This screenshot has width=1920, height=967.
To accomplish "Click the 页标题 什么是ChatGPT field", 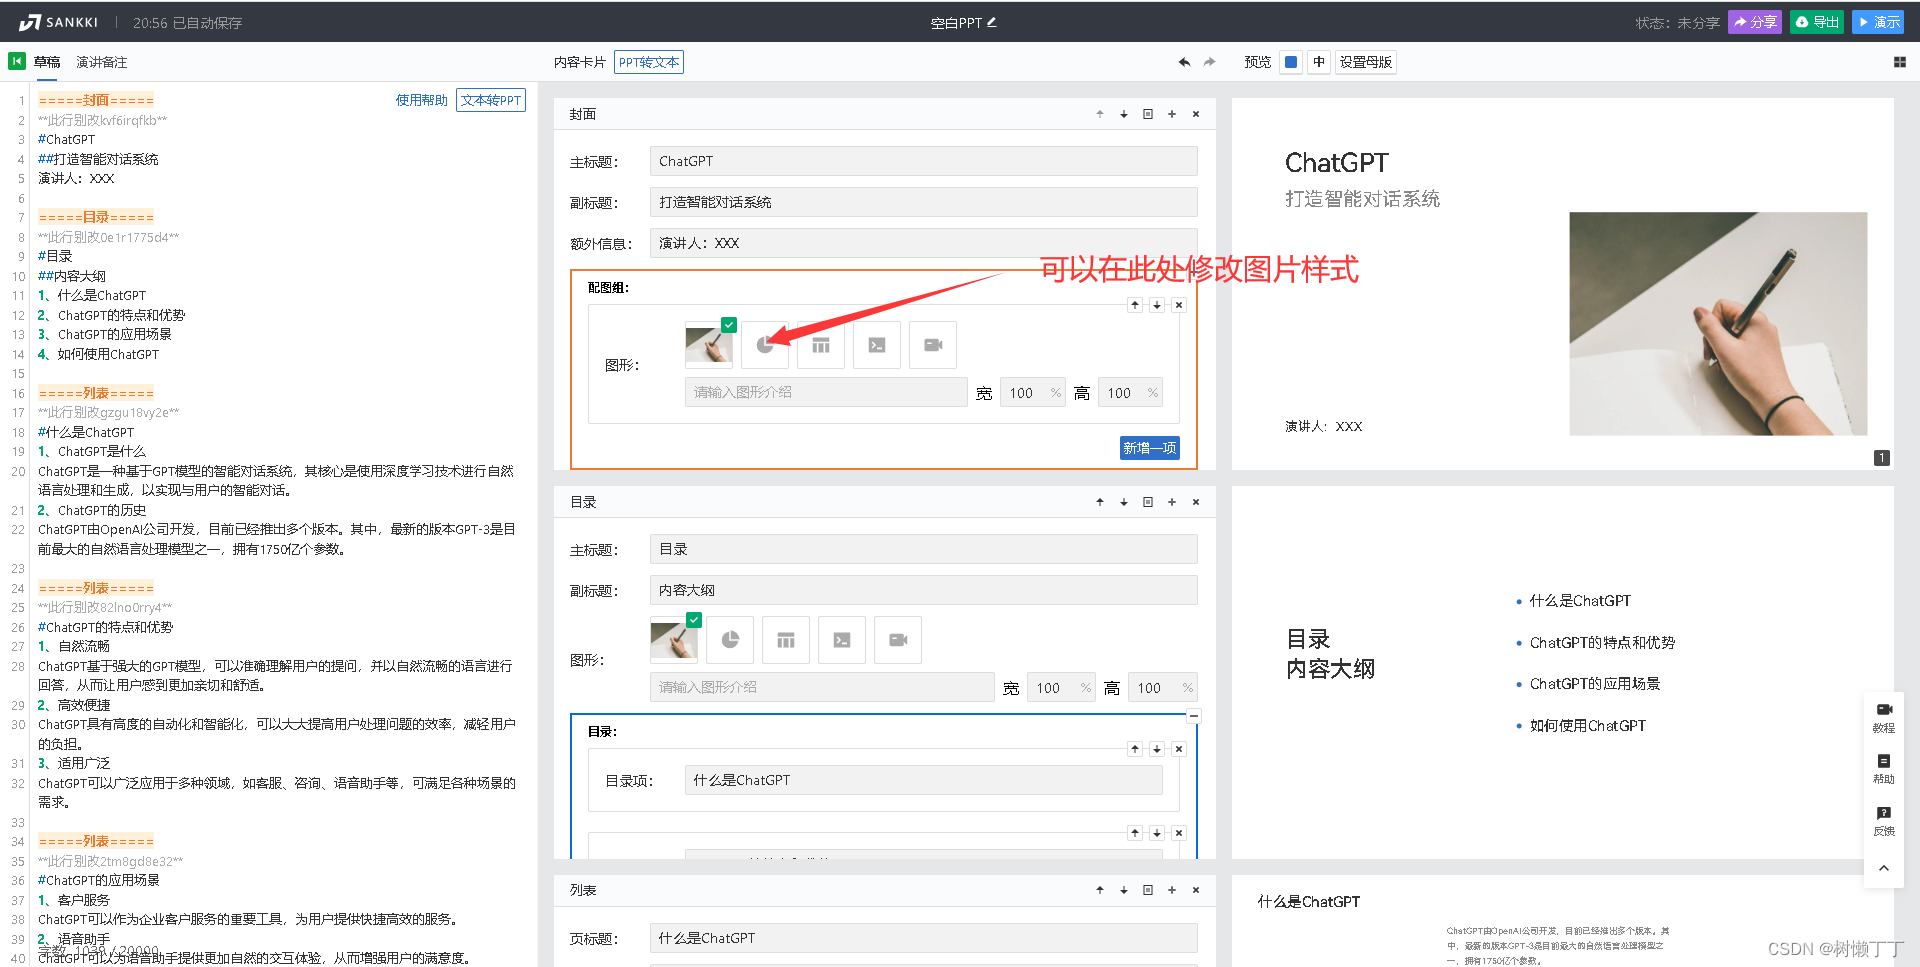I will 924,938.
